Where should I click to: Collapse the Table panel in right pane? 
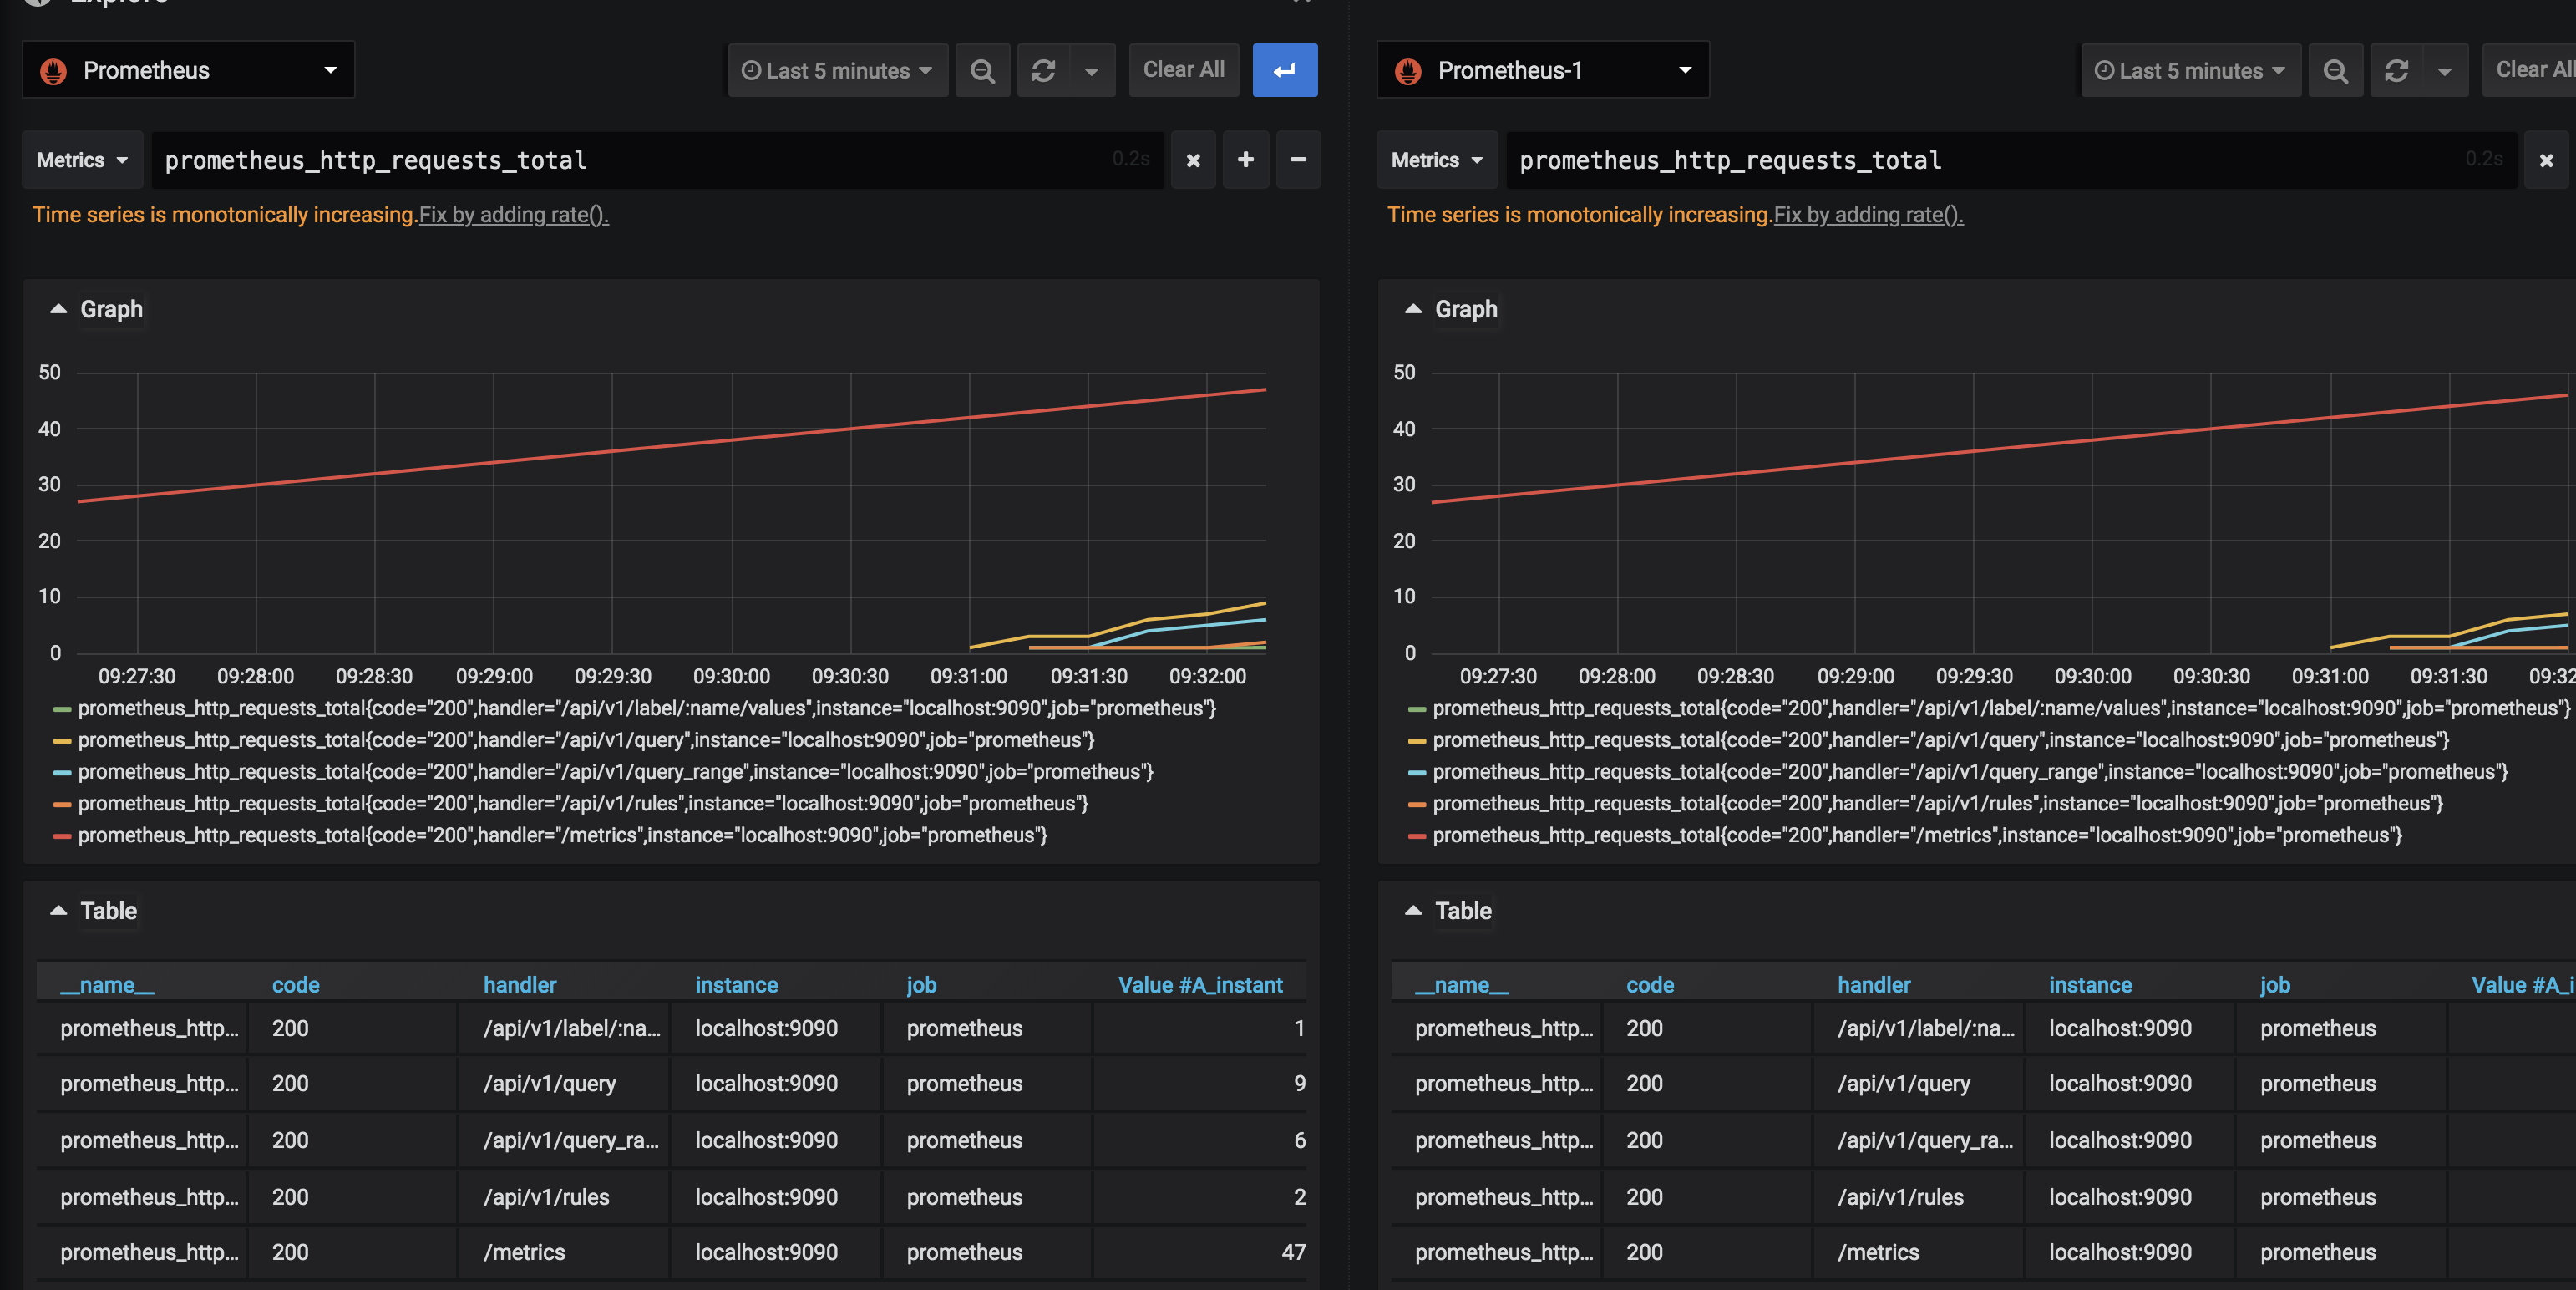coord(1412,910)
